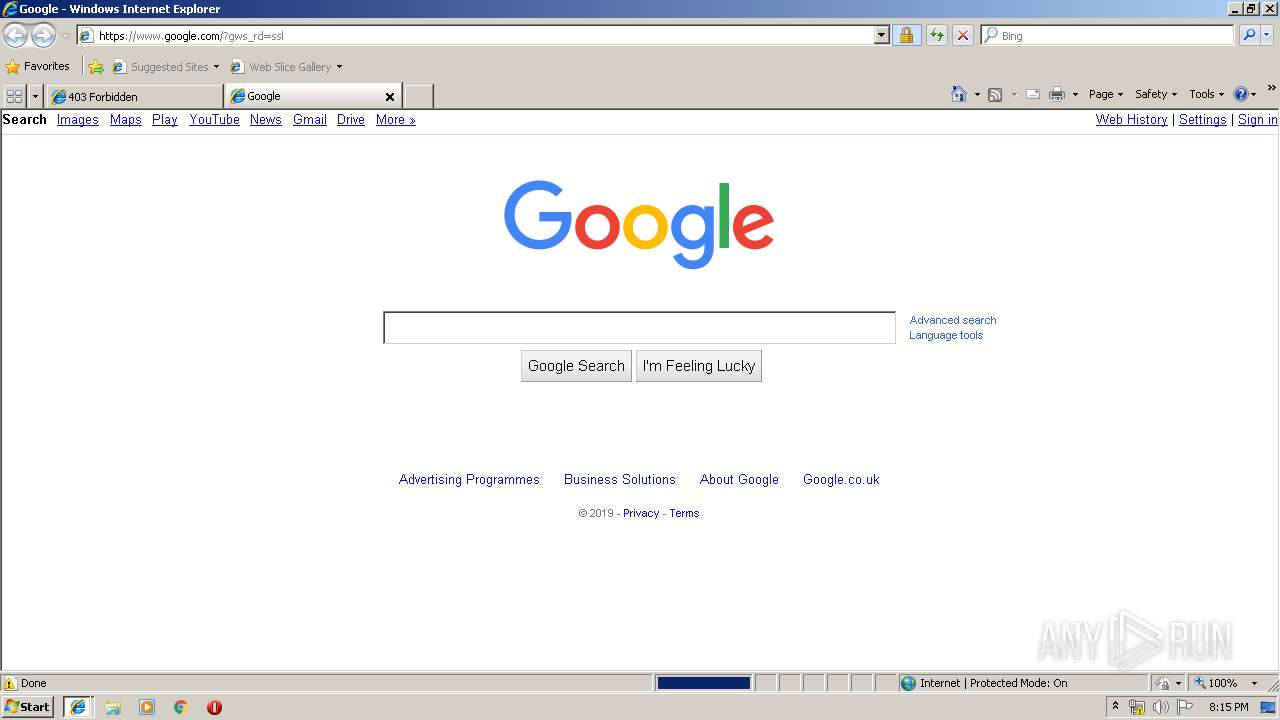Click the RSS feeds icon

point(995,94)
